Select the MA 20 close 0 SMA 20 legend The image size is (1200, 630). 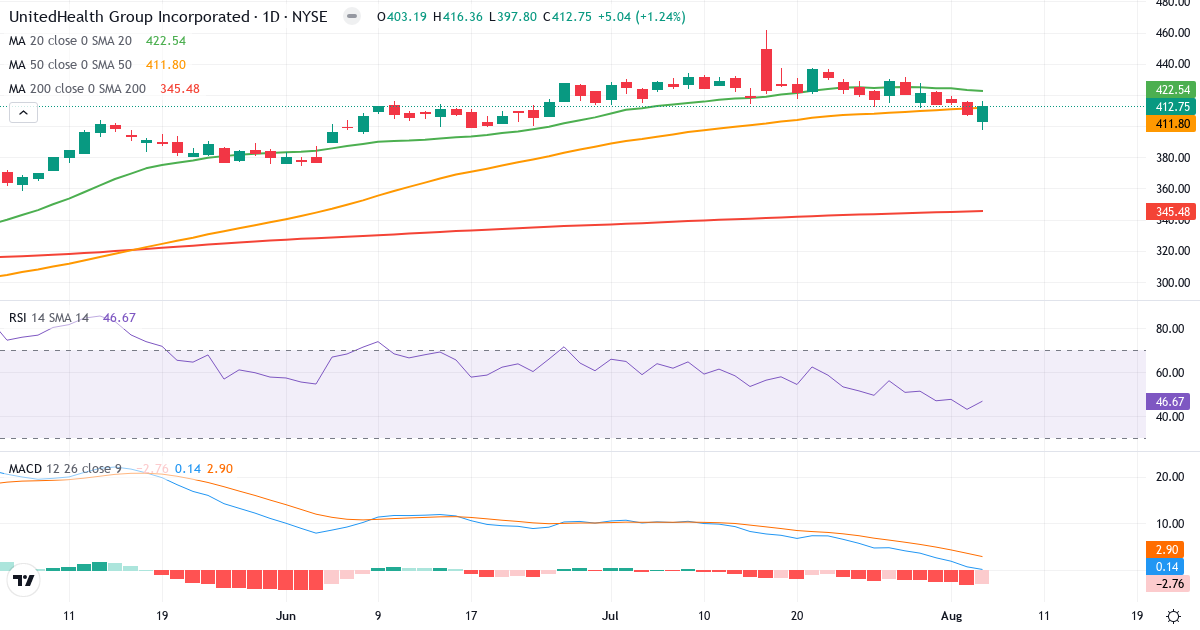point(70,41)
